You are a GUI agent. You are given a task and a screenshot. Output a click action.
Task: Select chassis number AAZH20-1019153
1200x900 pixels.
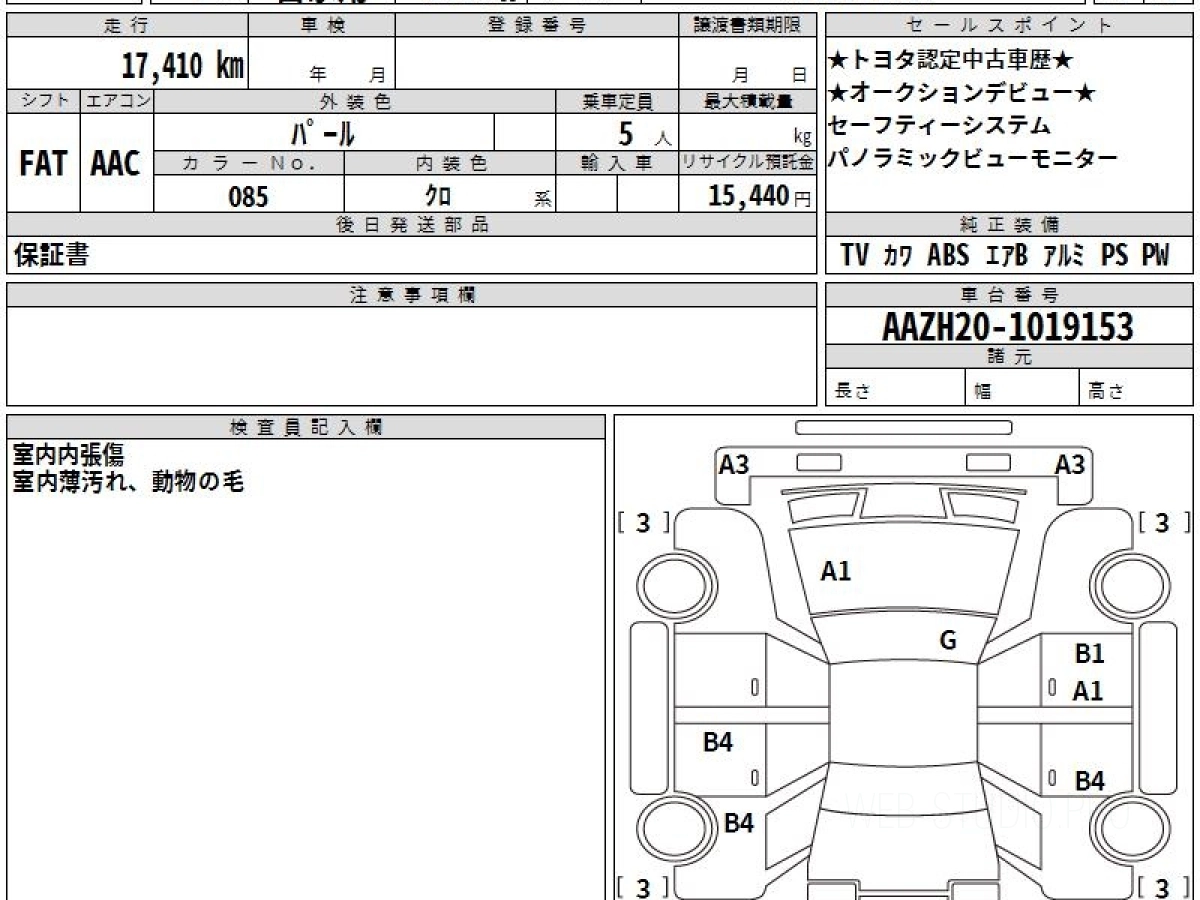1008,327
